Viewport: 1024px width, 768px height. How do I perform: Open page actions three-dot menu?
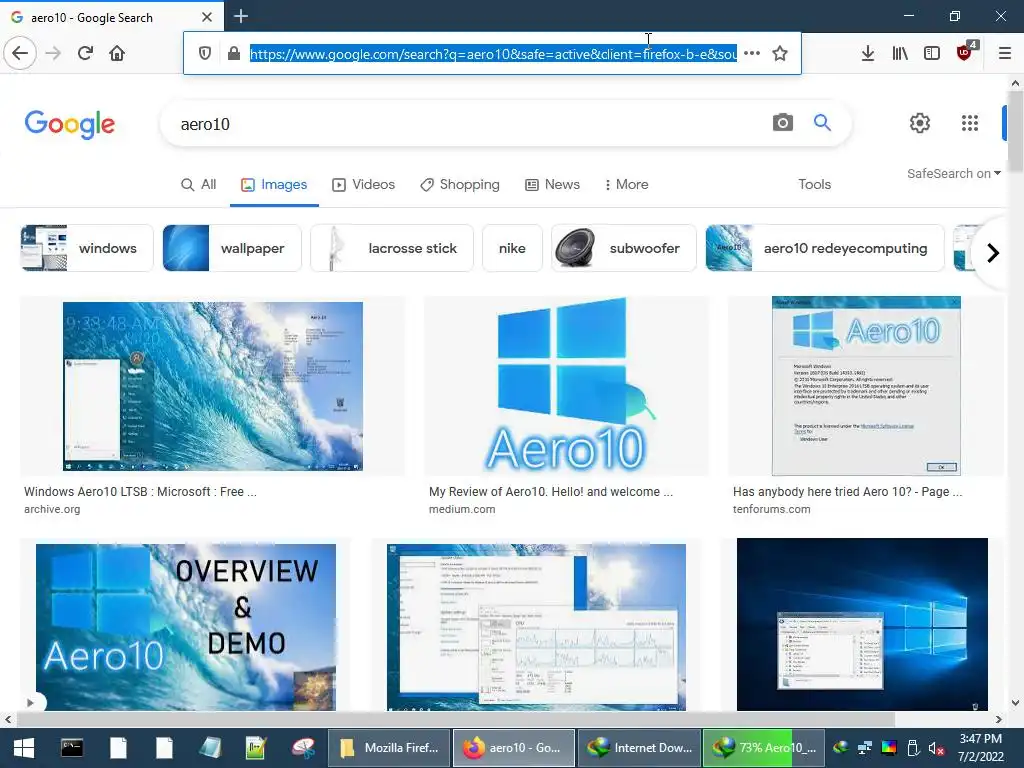752,53
